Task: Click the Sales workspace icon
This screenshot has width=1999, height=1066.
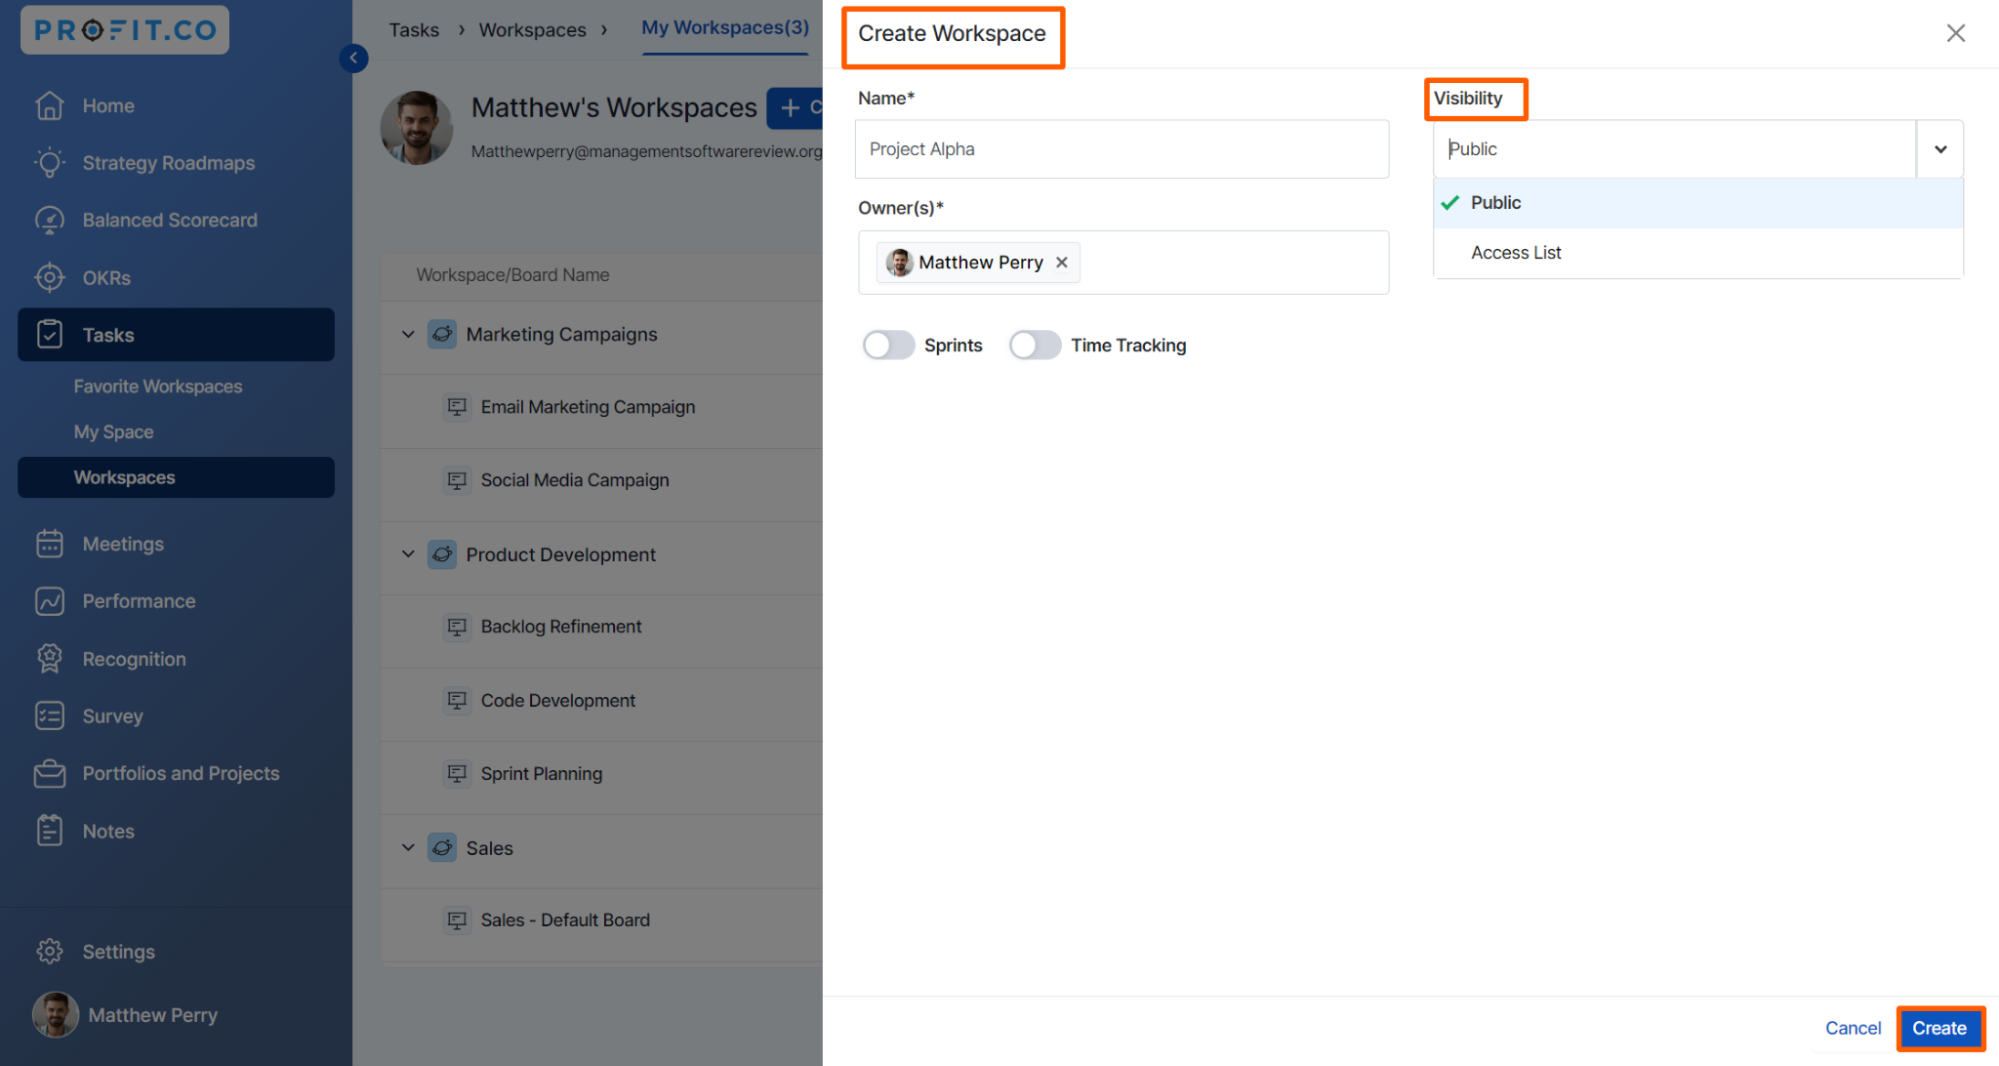Action: [x=442, y=848]
